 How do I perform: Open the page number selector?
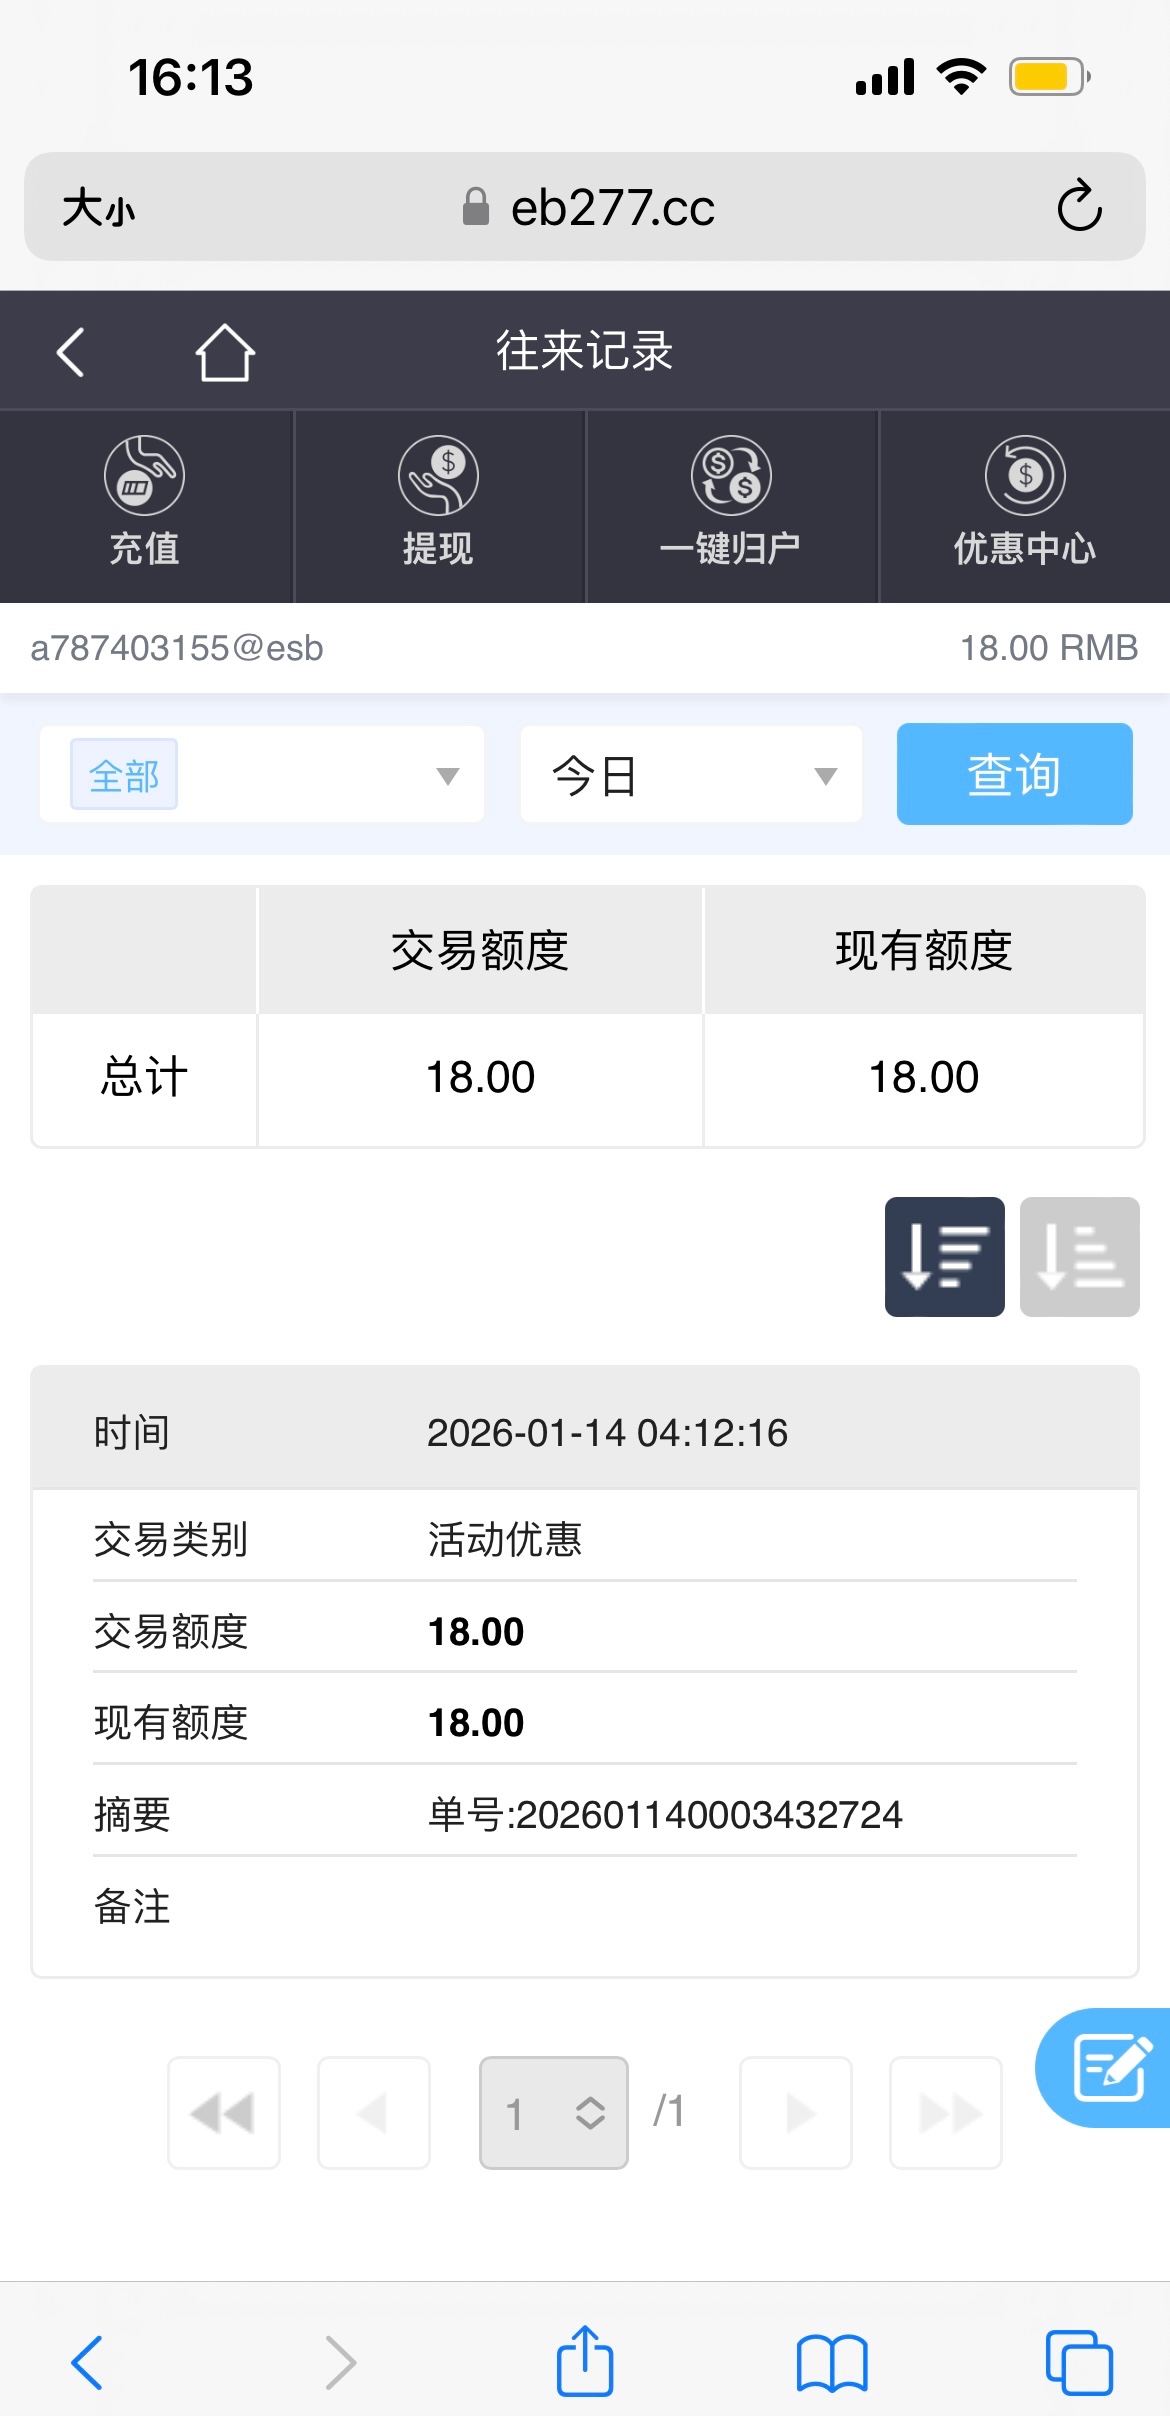554,2112
